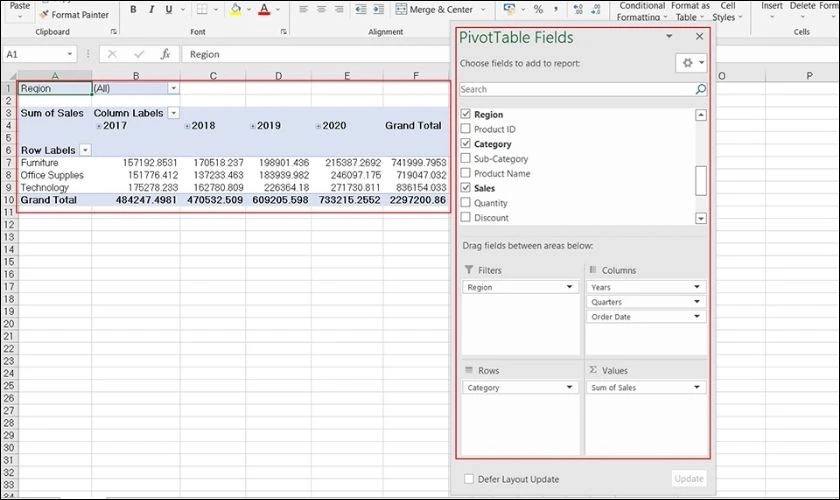840x500 pixels.
Task: Open Format as Table menu
Action: 690,11
